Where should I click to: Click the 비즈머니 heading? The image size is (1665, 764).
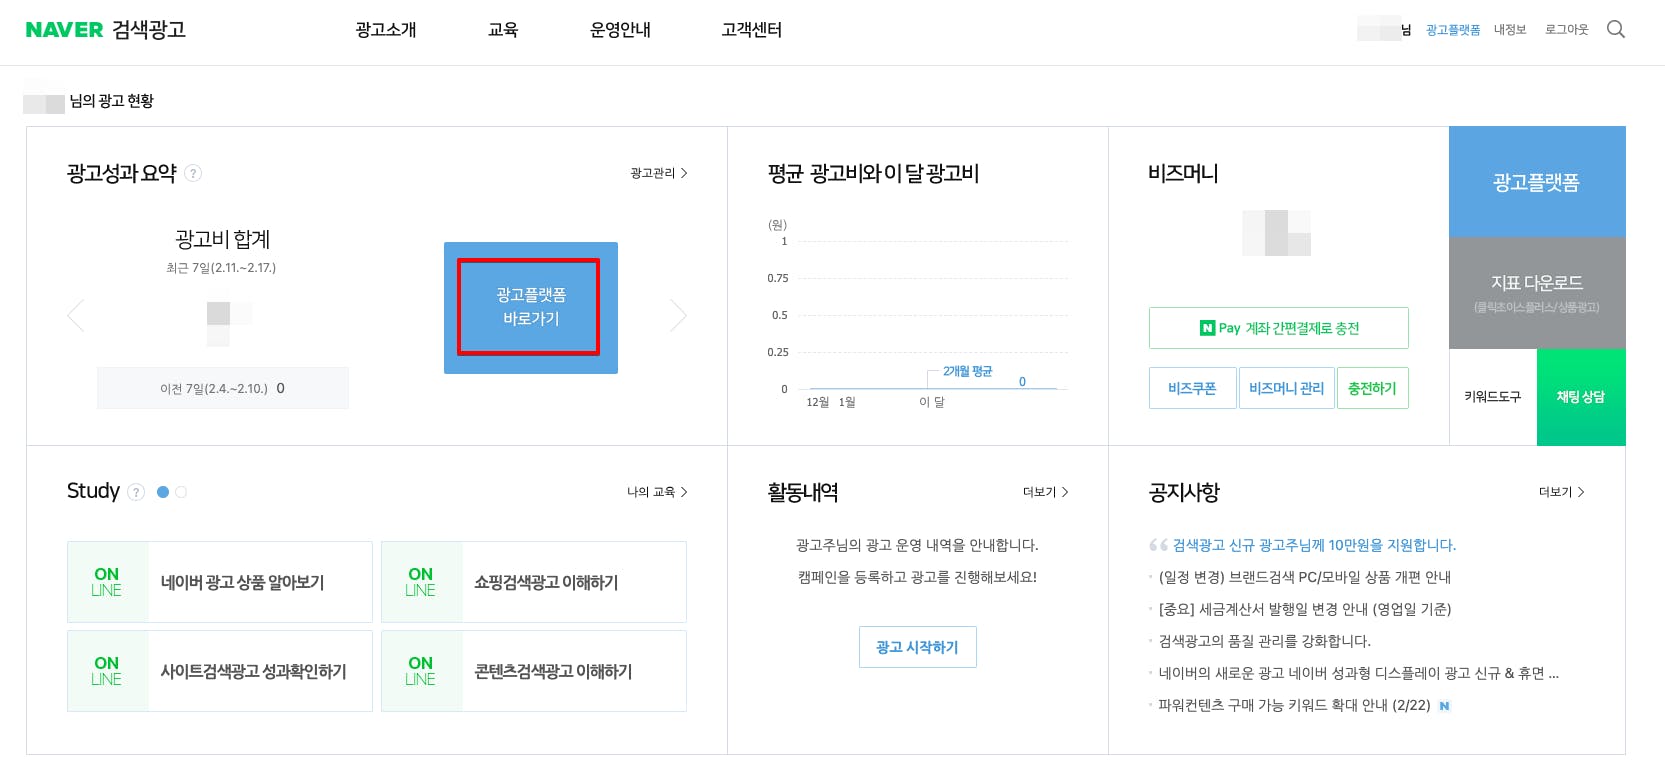[x=1183, y=173]
